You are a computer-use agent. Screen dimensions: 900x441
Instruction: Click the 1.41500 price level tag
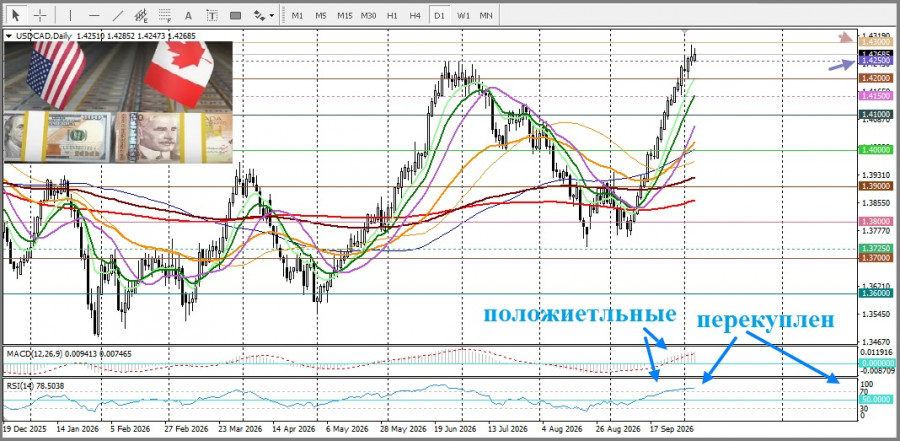[x=876, y=96]
